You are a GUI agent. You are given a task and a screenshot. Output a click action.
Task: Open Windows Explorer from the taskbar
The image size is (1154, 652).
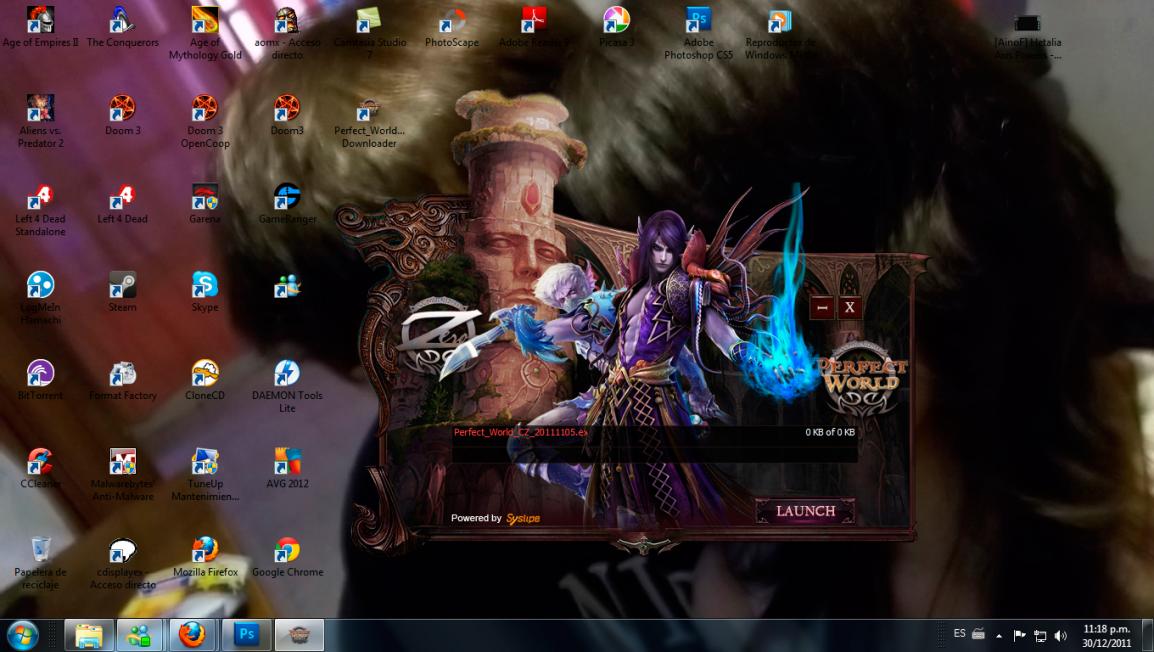(x=89, y=634)
